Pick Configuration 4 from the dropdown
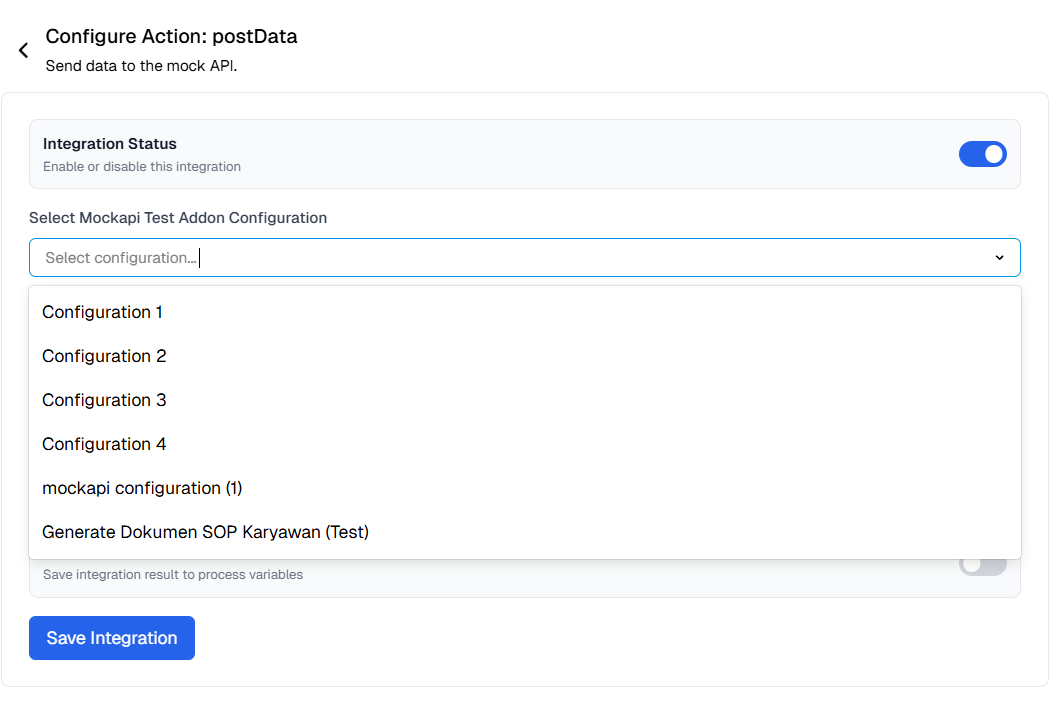Viewport: 1063px width, 727px height. [x=104, y=444]
